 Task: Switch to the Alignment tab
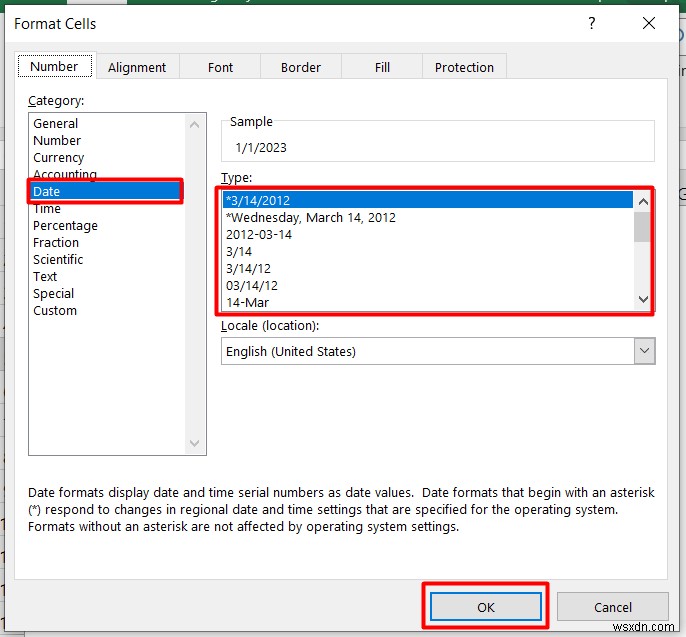point(137,67)
